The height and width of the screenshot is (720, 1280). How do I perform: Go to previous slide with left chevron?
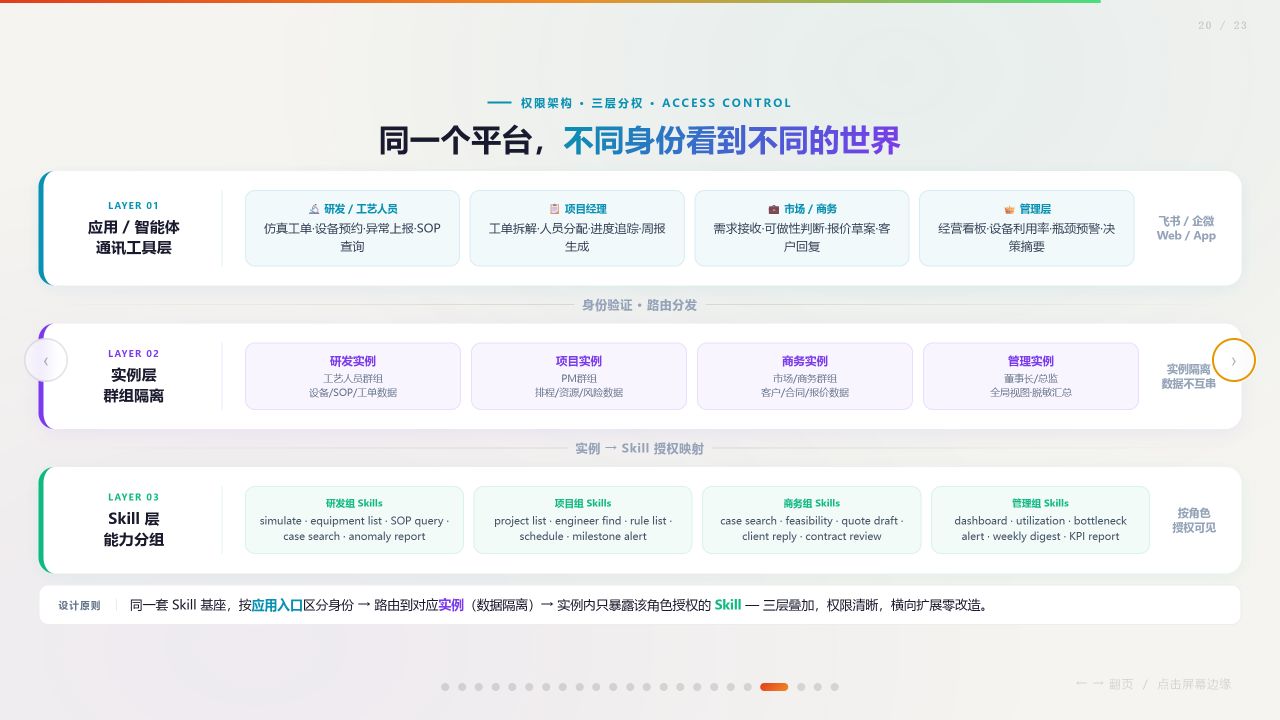46,360
